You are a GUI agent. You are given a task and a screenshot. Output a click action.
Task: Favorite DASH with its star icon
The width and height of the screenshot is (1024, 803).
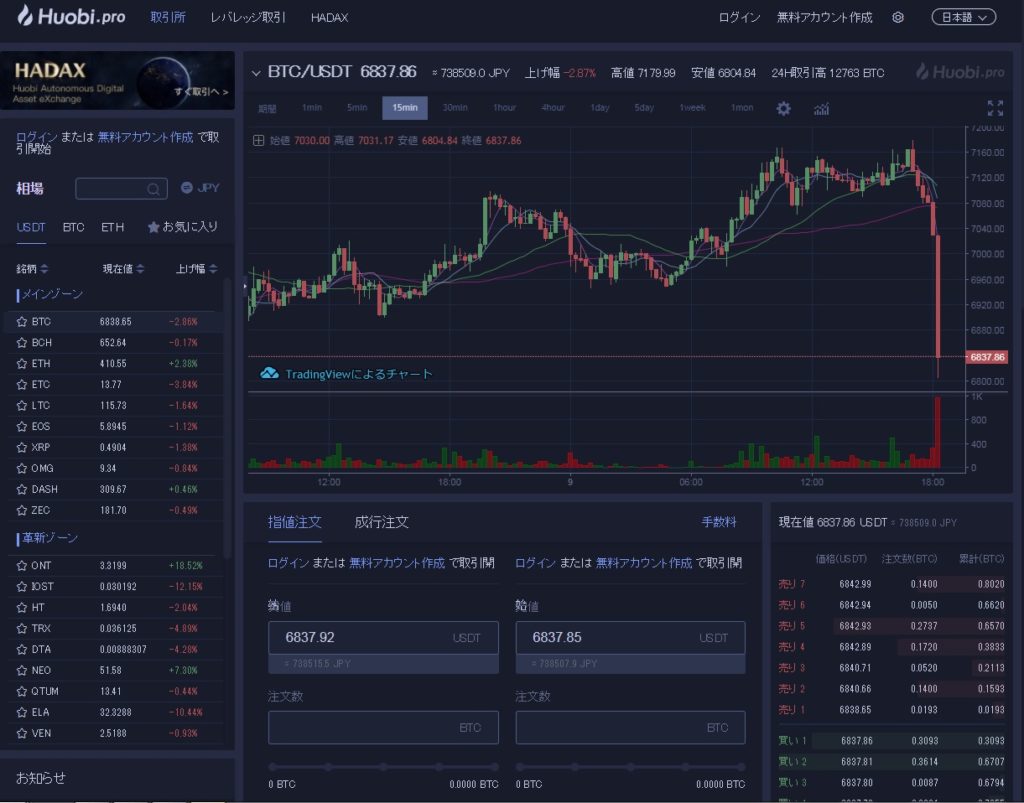tap(22, 489)
